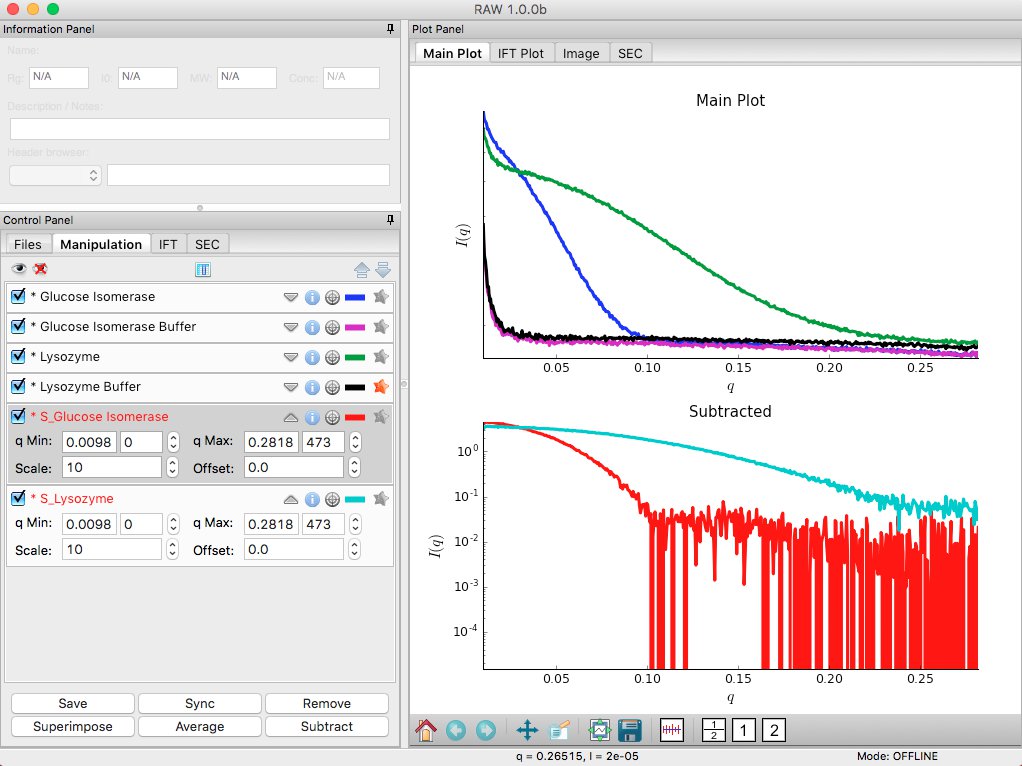Click the Remove button
The height and width of the screenshot is (766, 1022).
click(x=327, y=703)
